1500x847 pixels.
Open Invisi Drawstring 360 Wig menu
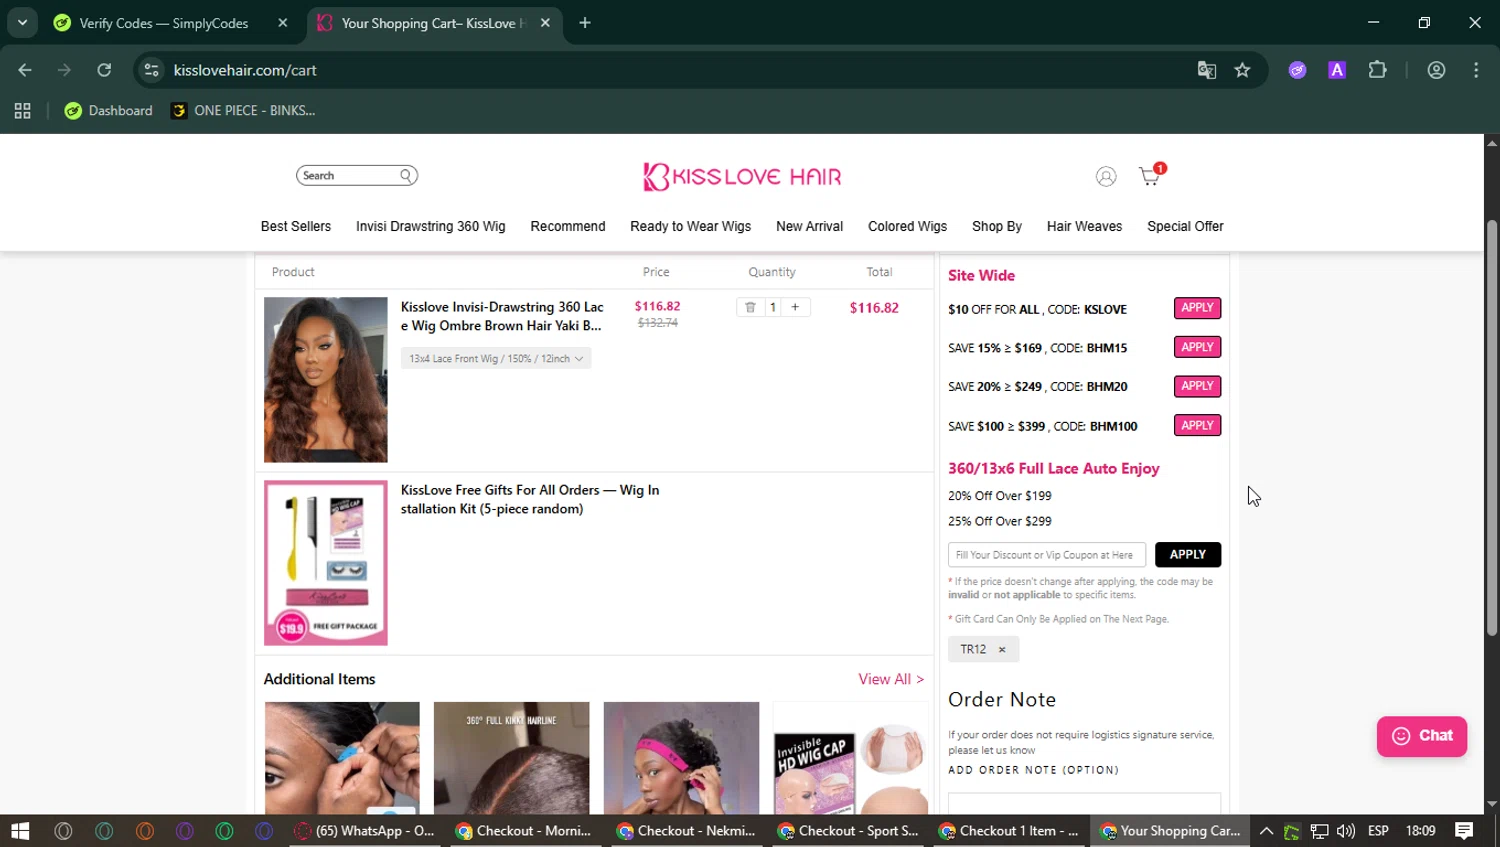[x=431, y=226]
